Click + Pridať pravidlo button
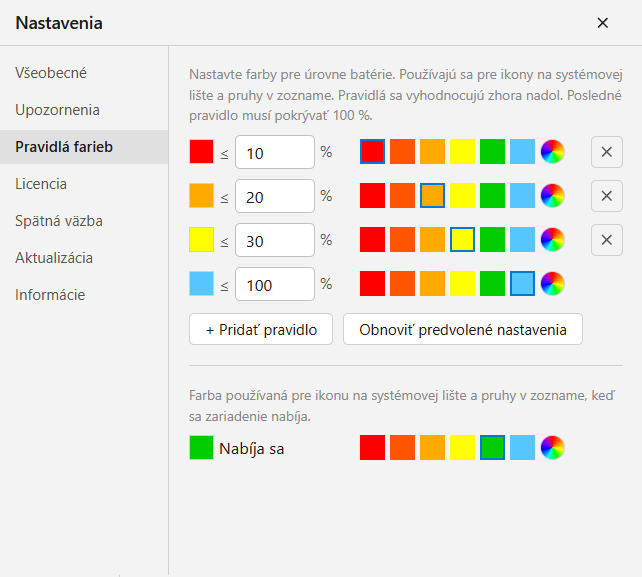 point(261,329)
